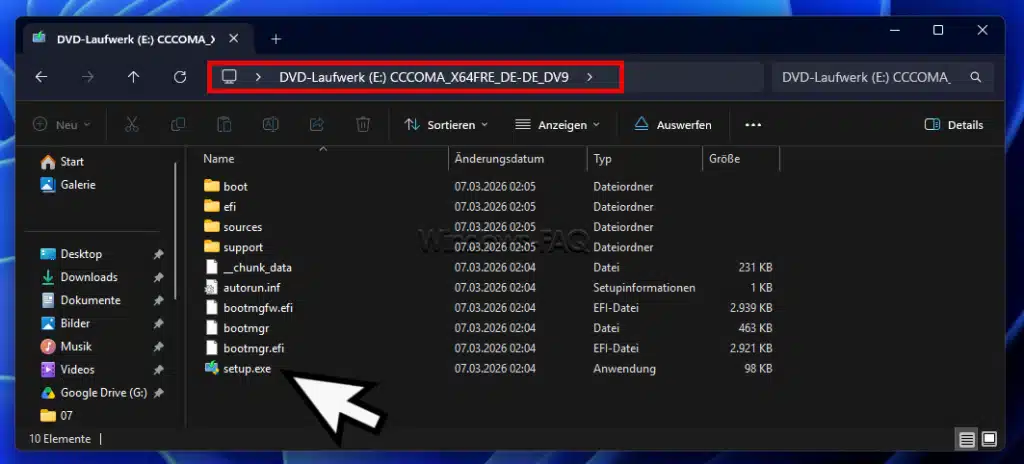Go up one folder level
The height and width of the screenshot is (464, 1024).
pyautogui.click(x=133, y=77)
